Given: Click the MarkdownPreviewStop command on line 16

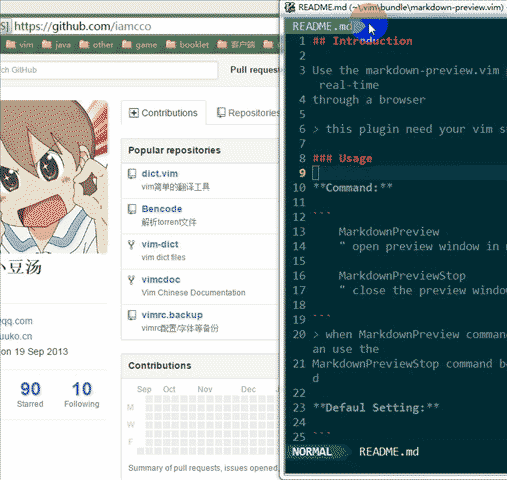Looking at the screenshot, I should tap(402, 276).
